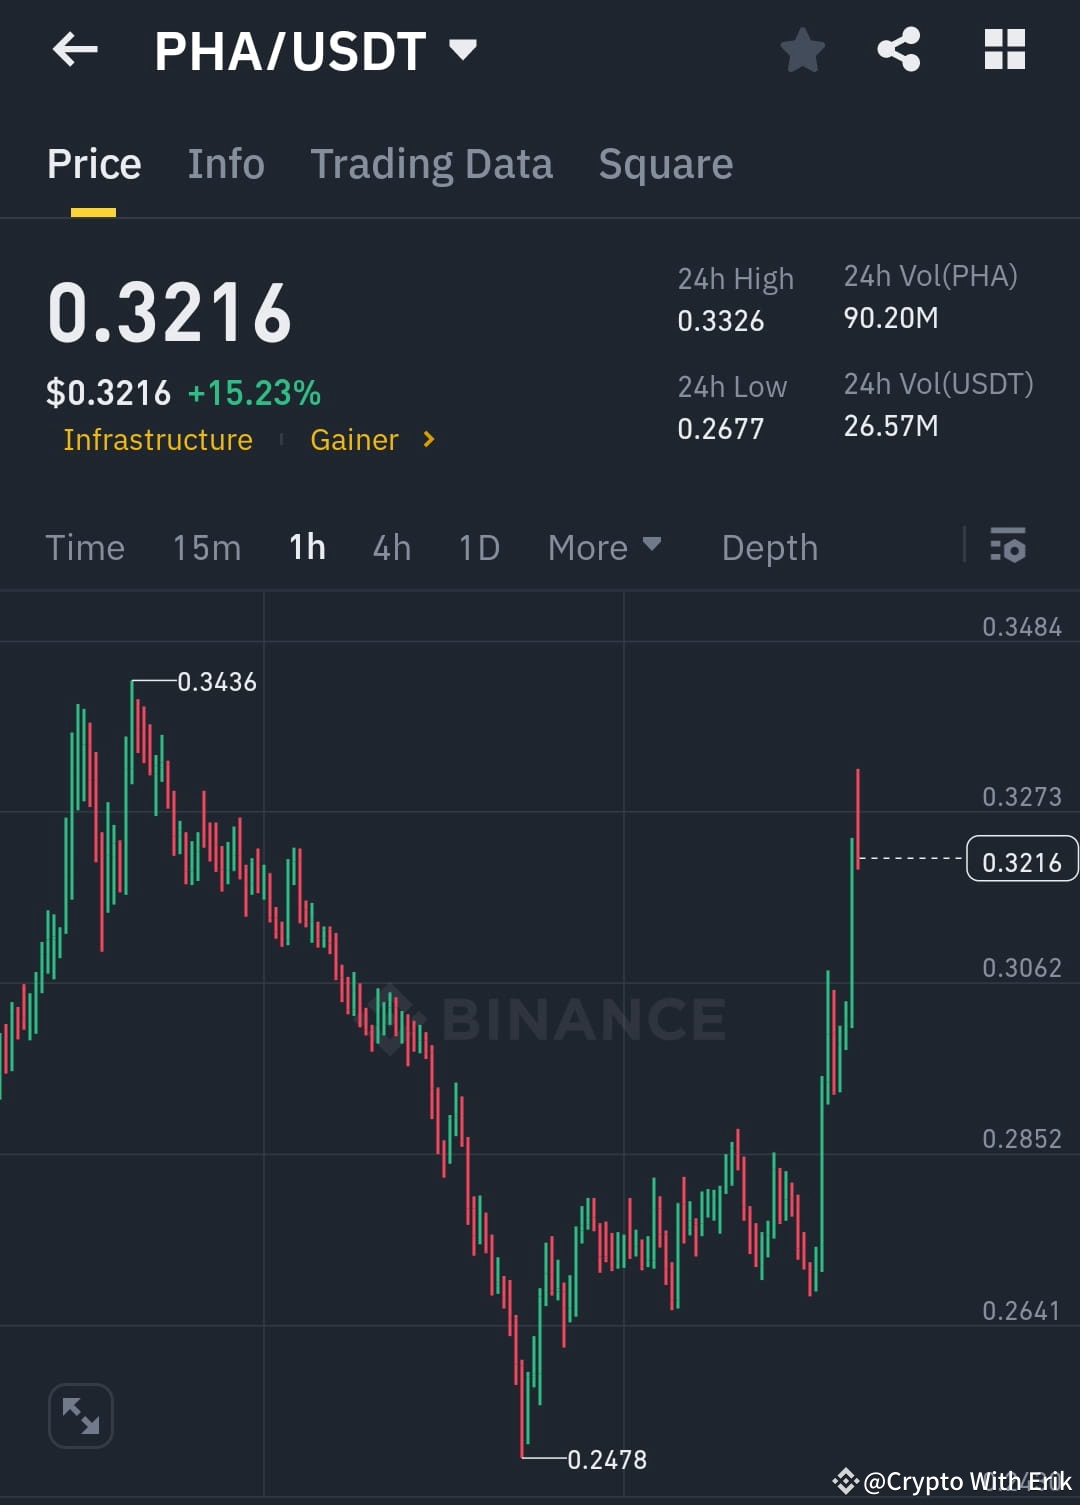Select the Square tab
Image resolution: width=1080 pixels, height=1505 pixels.
[665, 163]
